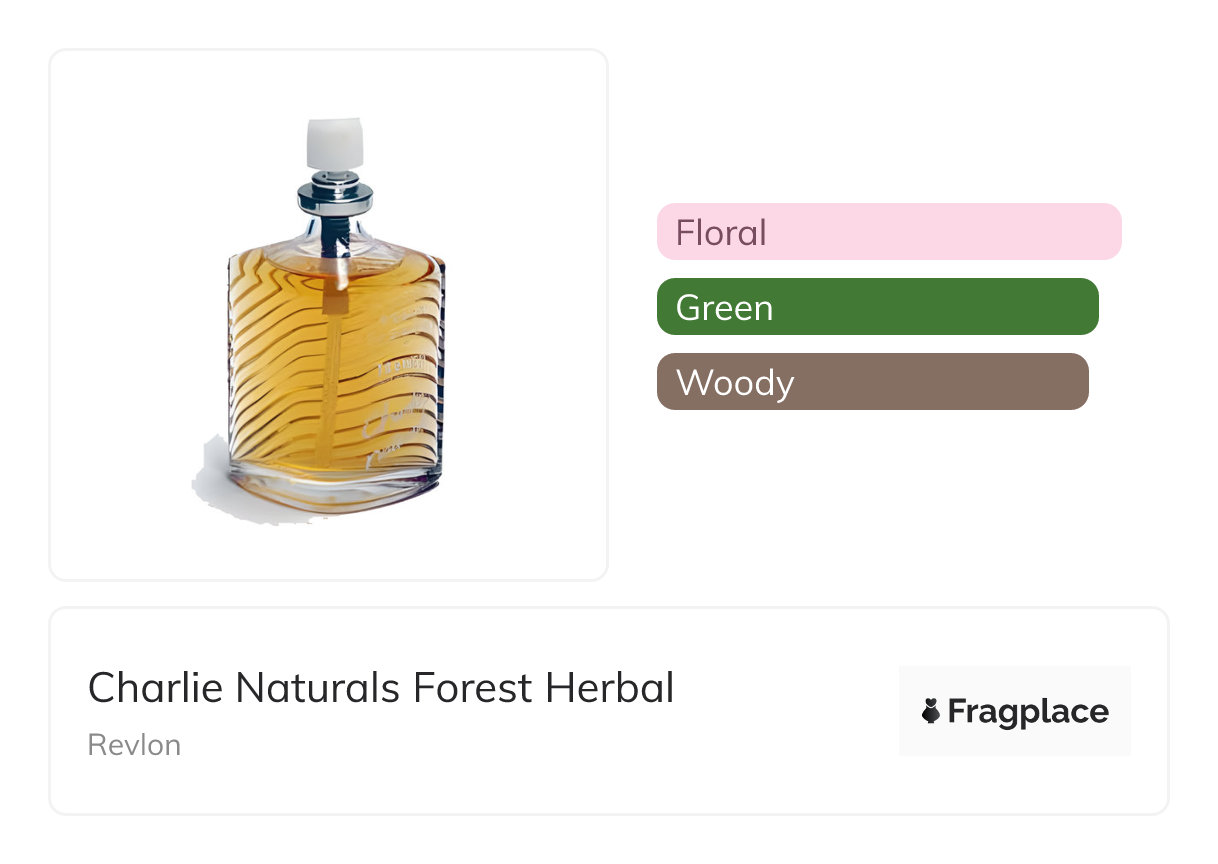Image resolution: width=1218 pixels, height=864 pixels.
Task: Open the Charlie Naturals Forest Herbal title
Action: coord(381,688)
